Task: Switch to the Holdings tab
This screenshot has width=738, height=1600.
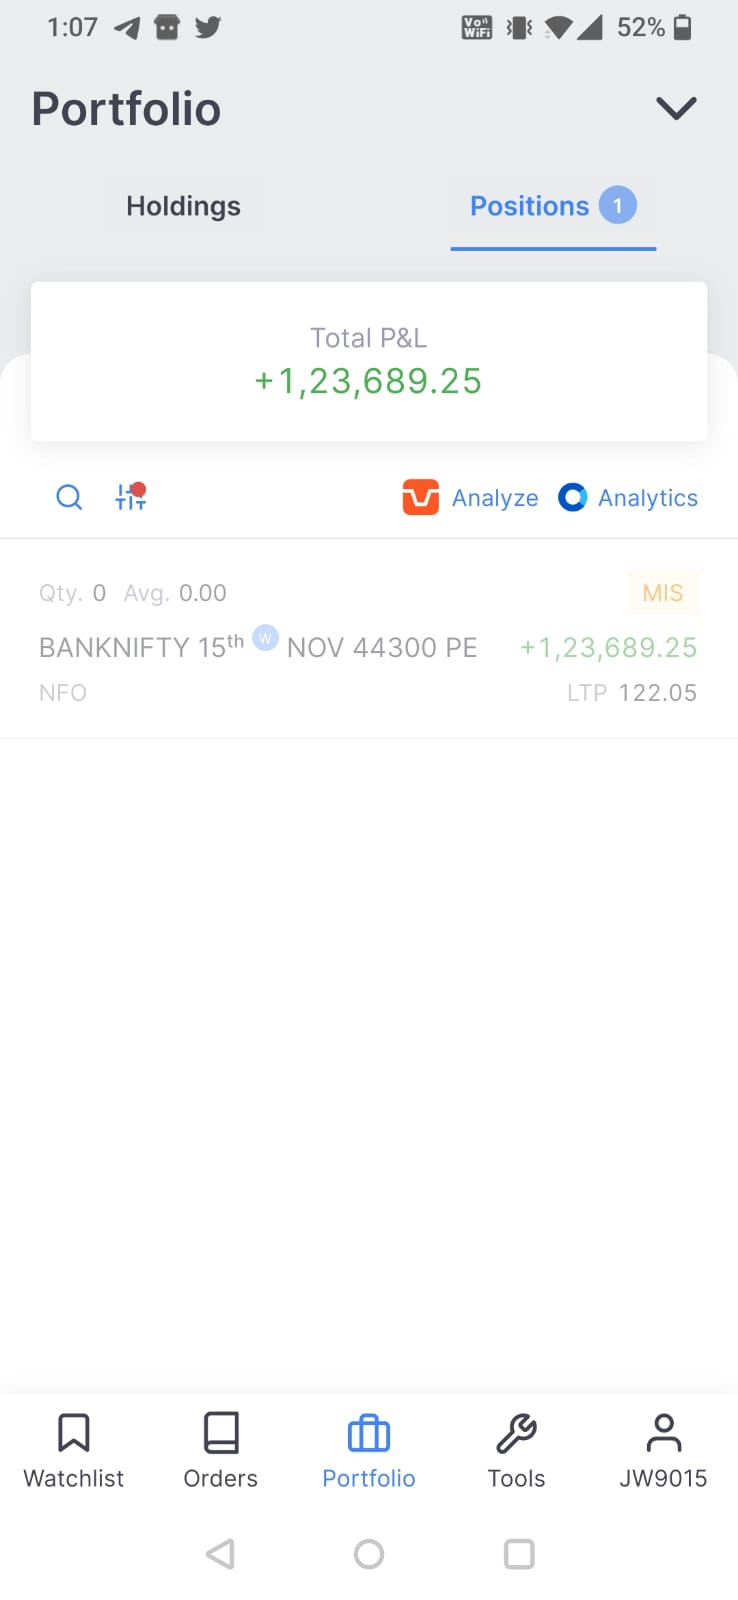Action: coord(184,206)
